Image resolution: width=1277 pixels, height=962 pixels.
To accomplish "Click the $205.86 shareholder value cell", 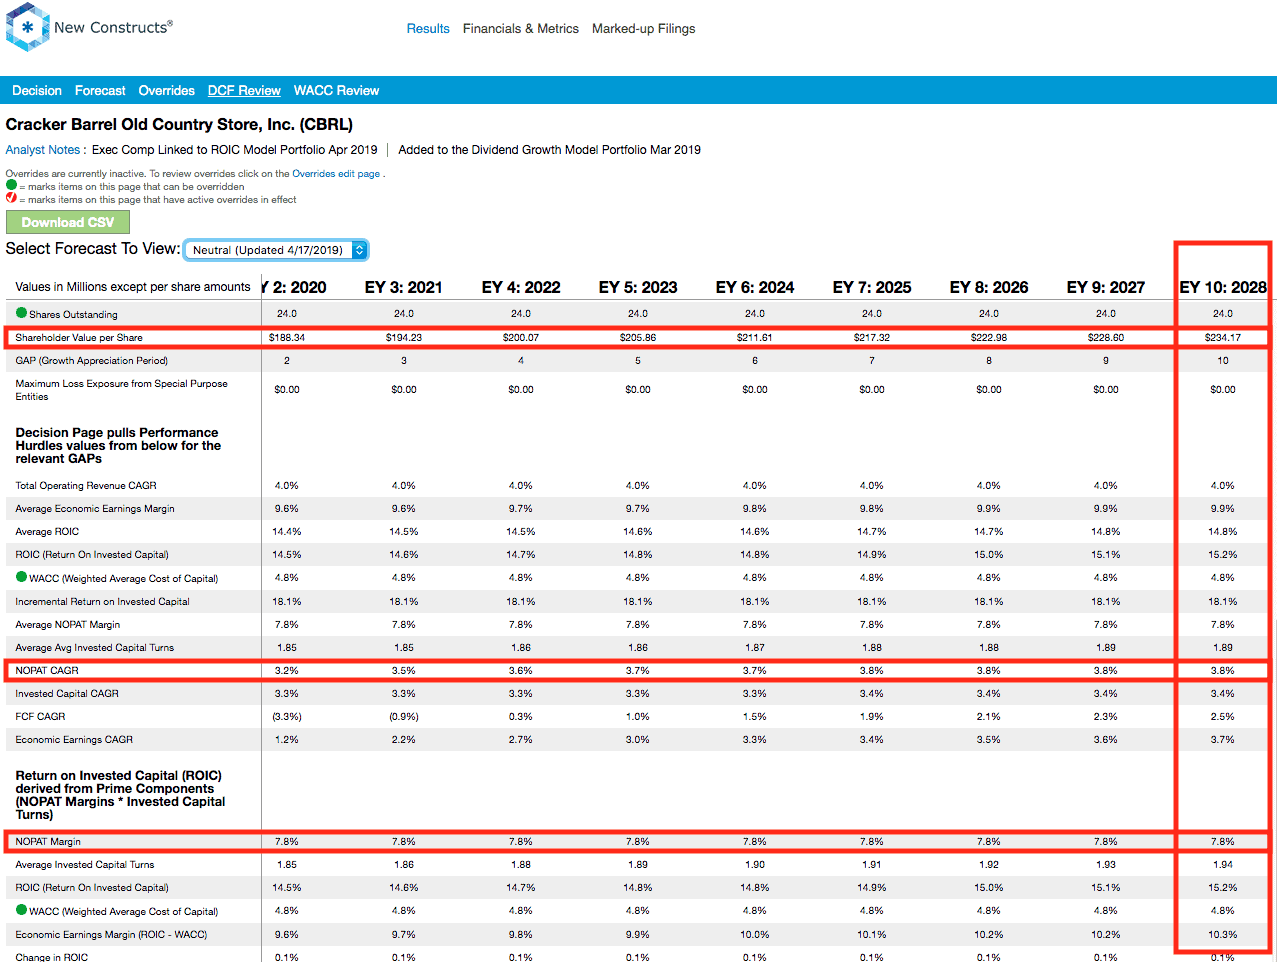I will (x=638, y=338).
